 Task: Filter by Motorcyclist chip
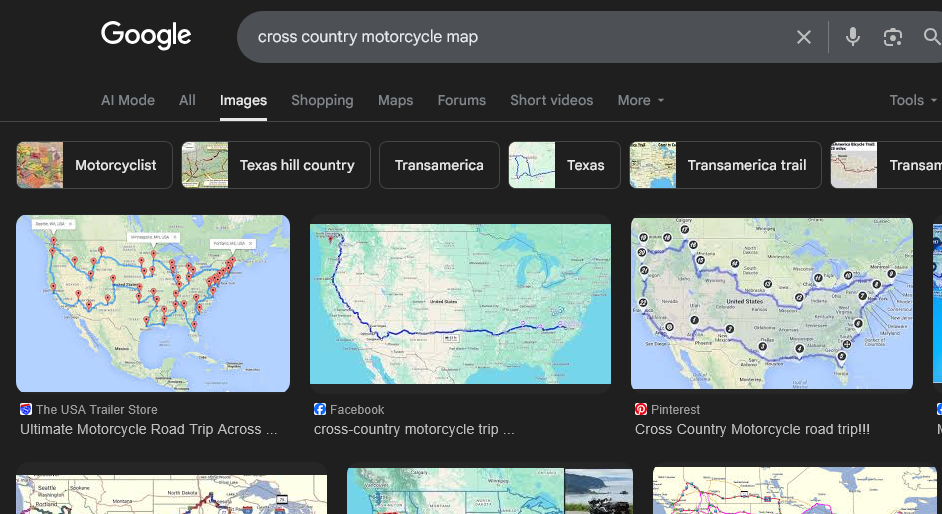tap(94, 165)
